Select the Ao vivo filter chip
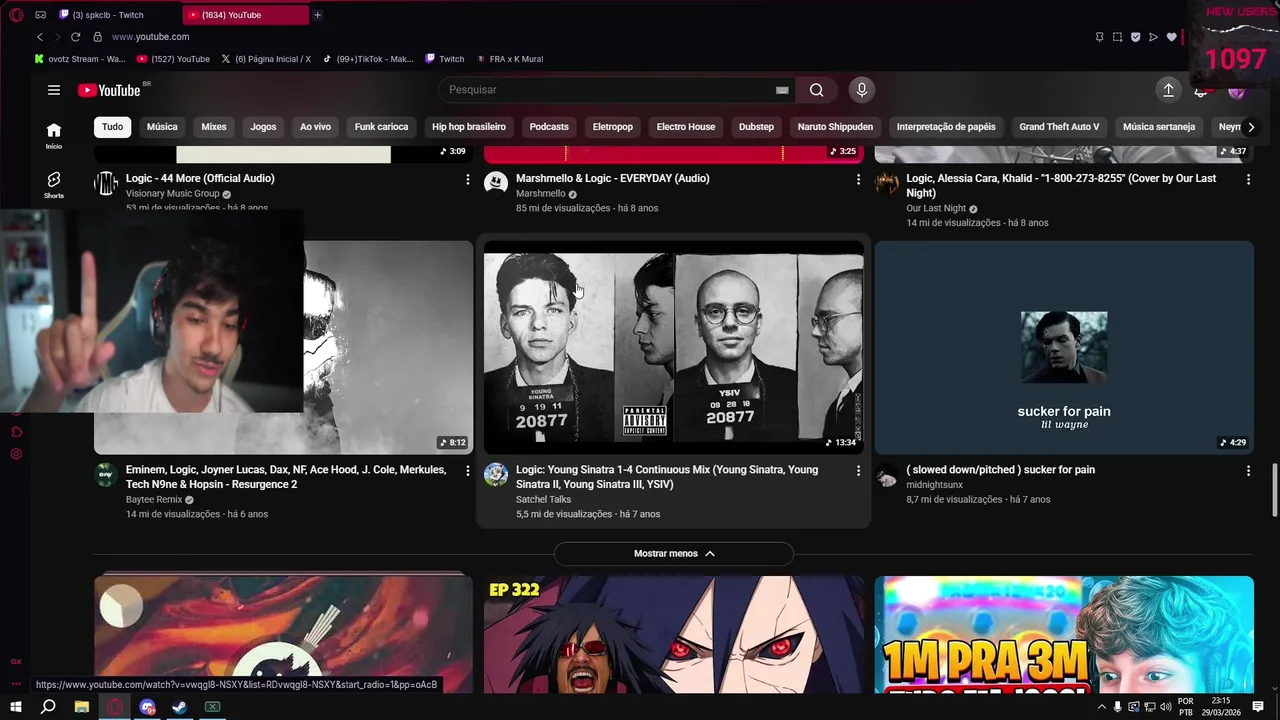 pyautogui.click(x=315, y=127)
